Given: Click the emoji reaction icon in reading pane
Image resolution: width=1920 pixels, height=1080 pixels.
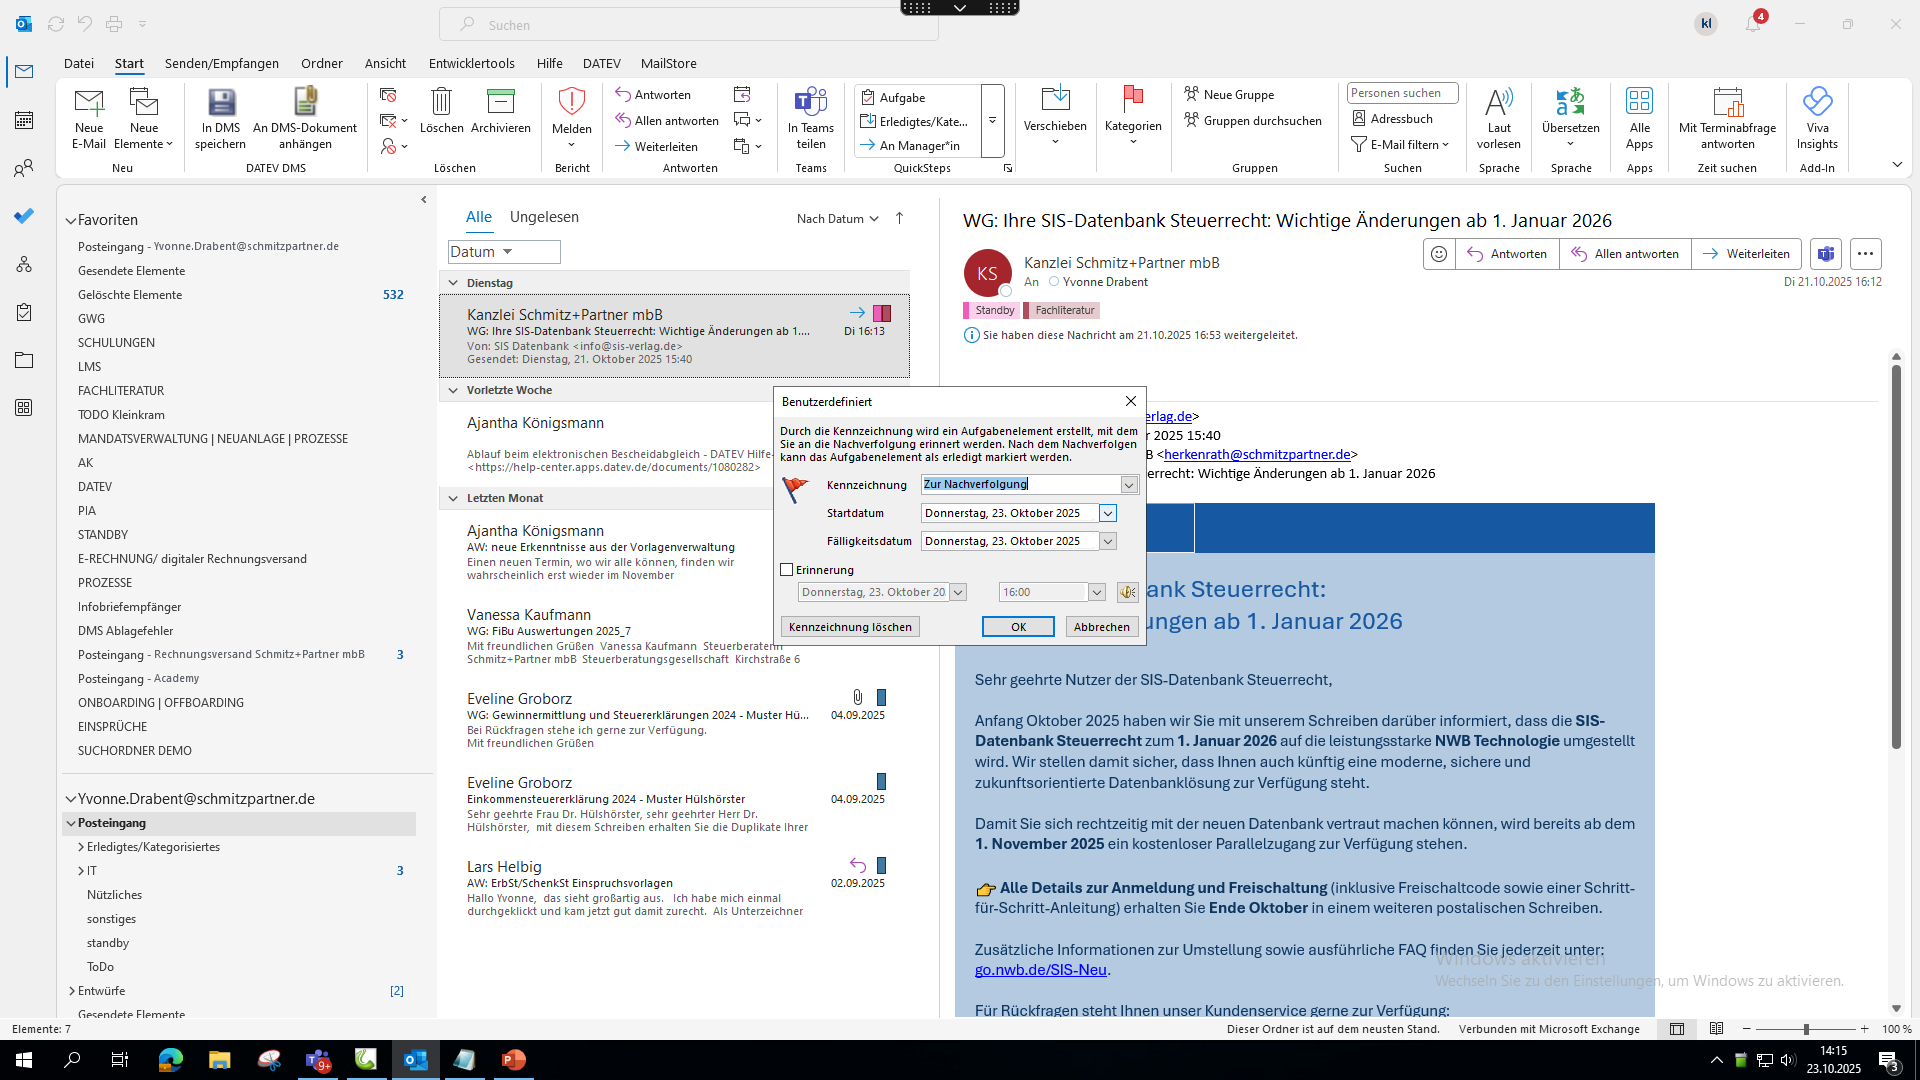Looking at the screenshot, I should tap(1439, 254).
